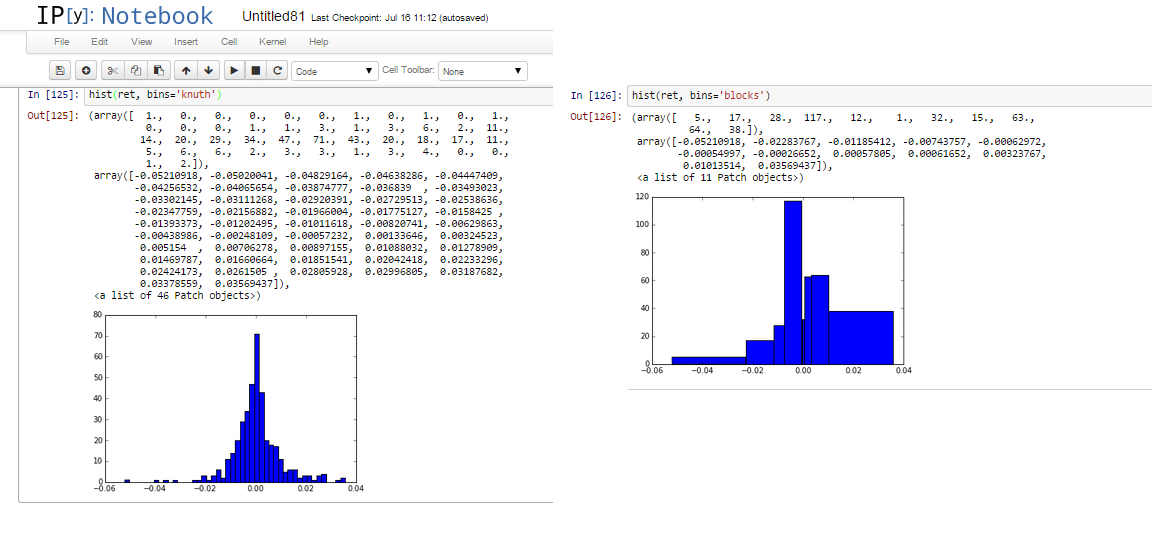This screenshot has height=542, width=1152.
Task: Interrupt the kernel with the stop square
Action: [x=256, y=71]
